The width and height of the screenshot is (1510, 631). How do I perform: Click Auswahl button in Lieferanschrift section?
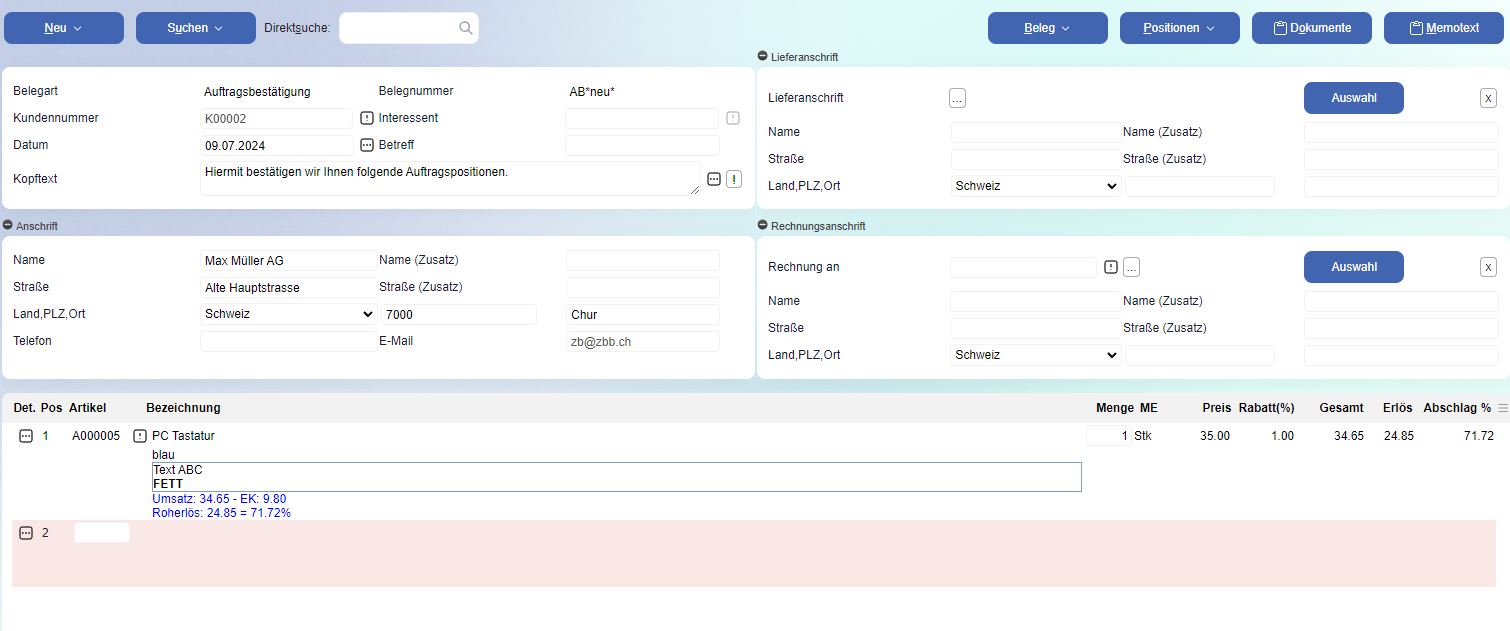click(x=1353, y=98)
